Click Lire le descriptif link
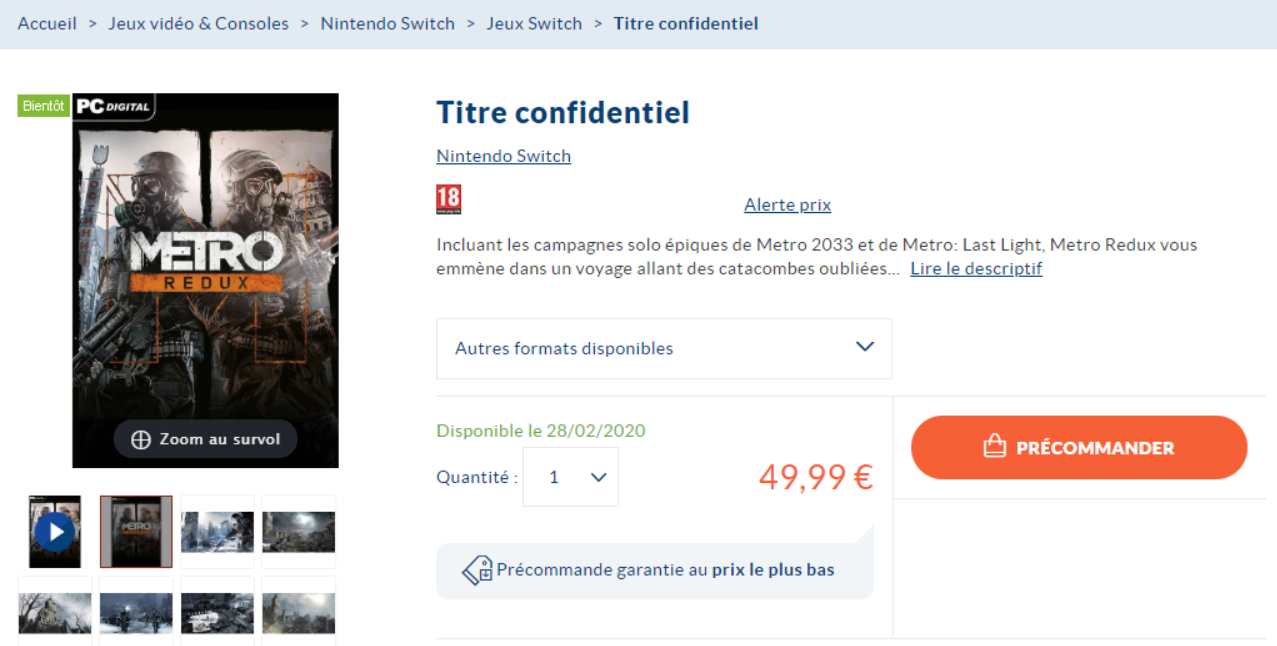The image size is (1277, 646). tap(976, 269)
